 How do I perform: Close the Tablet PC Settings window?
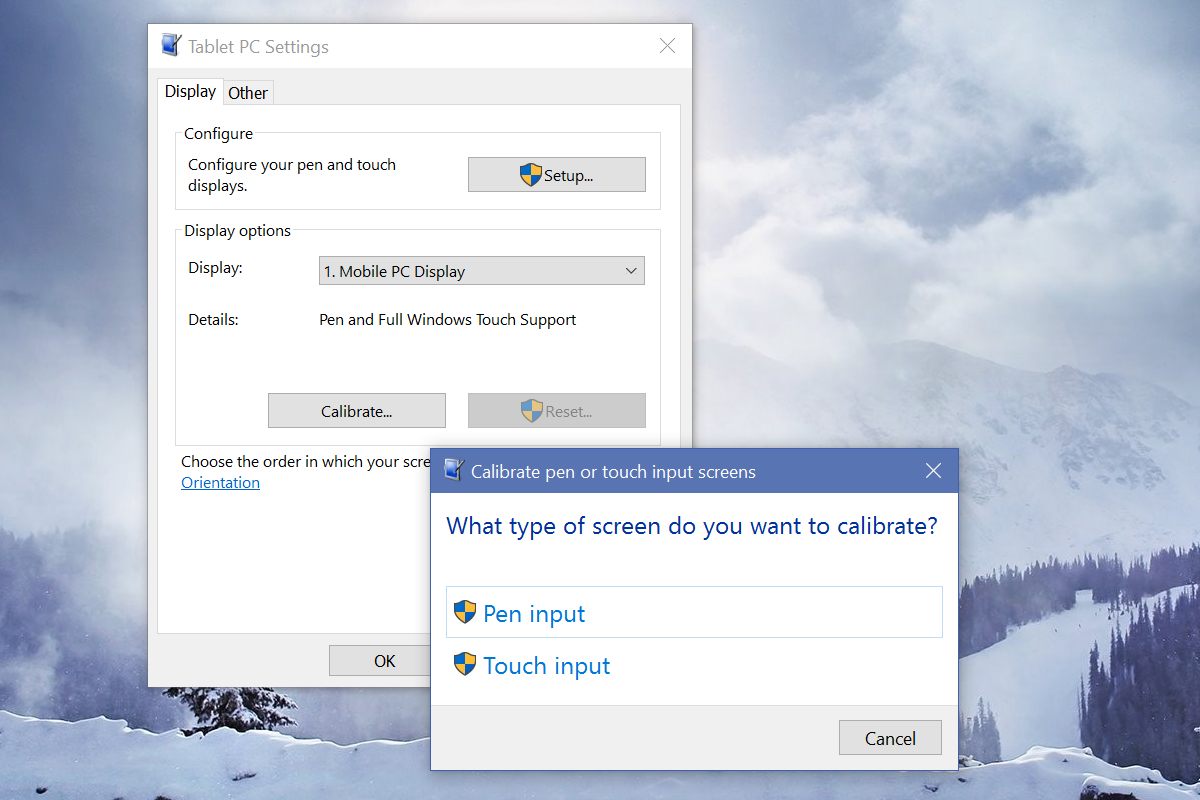pos(667,46)
